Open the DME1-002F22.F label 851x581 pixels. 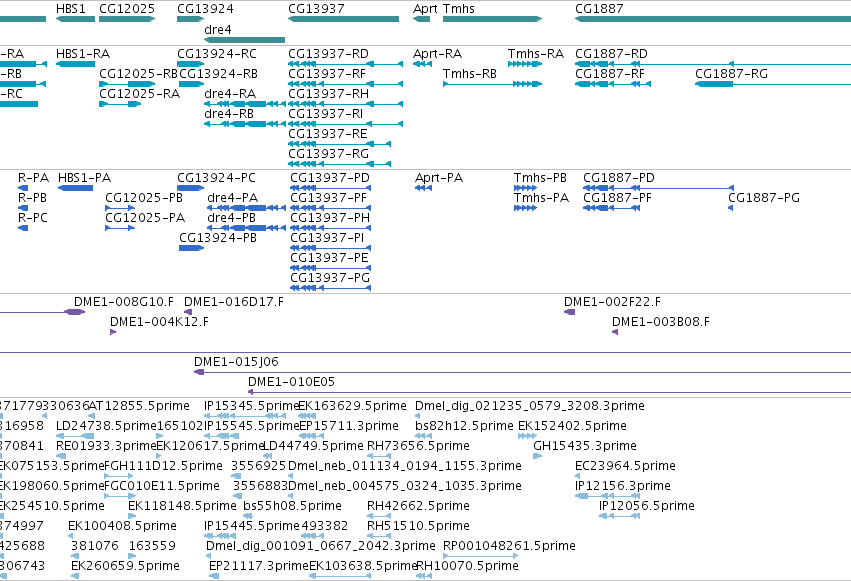612,302
